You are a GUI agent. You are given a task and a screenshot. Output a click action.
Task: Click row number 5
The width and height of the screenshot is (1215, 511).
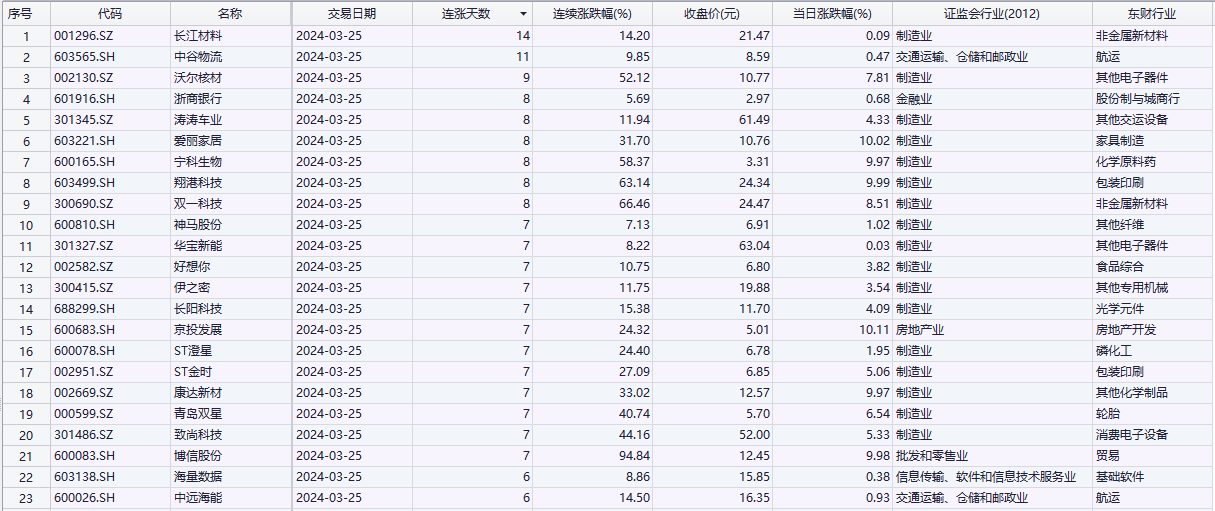click(x=26, y=120)
